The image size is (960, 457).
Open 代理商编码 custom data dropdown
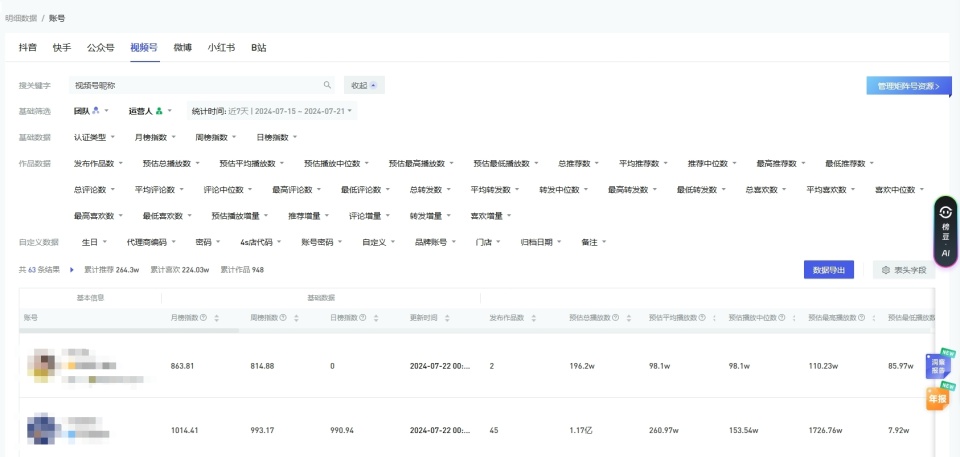click(151, 242)
